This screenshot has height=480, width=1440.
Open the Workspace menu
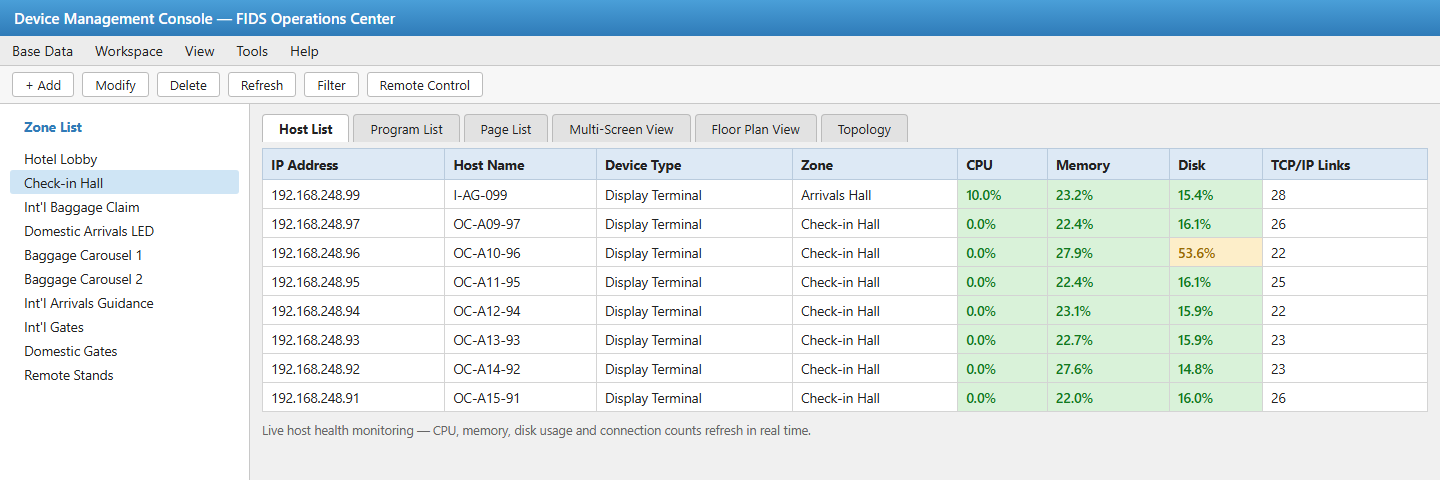coord(129,51)
